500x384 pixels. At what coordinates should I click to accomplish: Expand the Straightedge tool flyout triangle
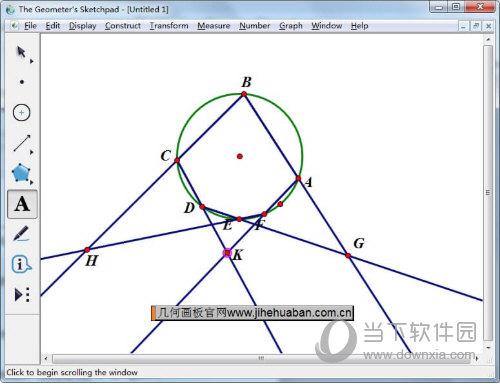point(32,152)
